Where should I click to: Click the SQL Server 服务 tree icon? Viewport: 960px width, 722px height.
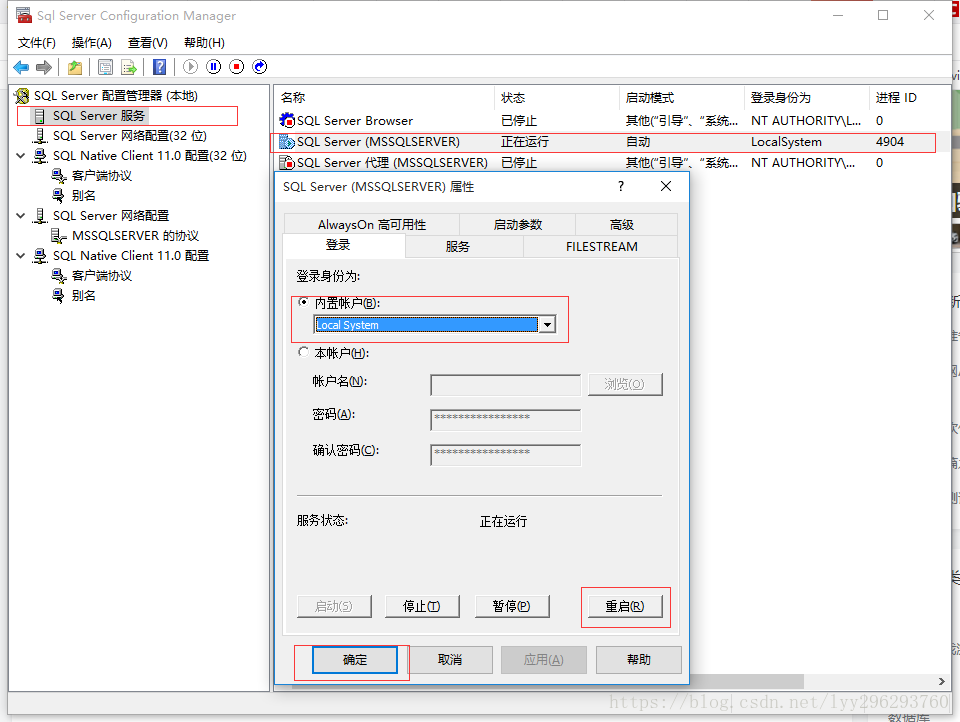point(40,116)
